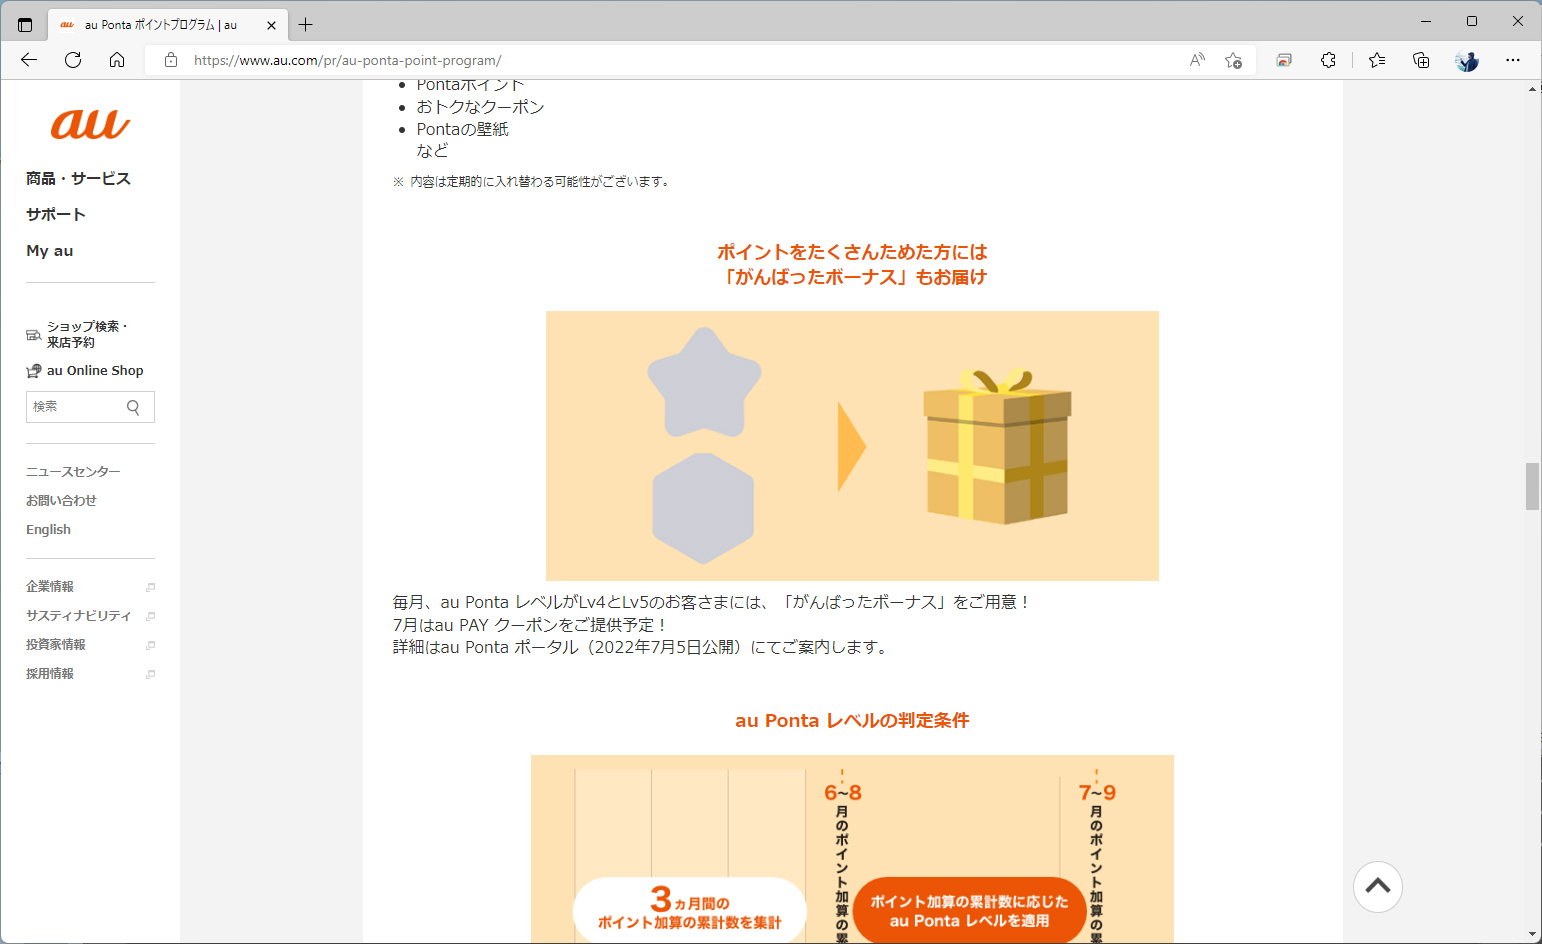Click the address bar URL
This screenshot has height=944, width=1542.
tap(347, 60)
